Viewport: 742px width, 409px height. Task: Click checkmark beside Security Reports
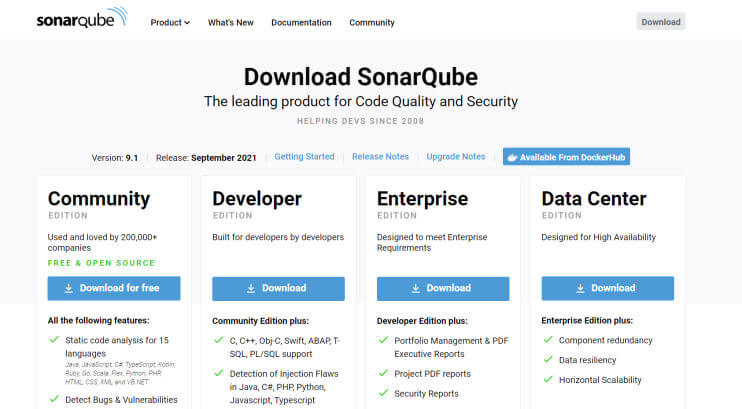coord(383,393)
